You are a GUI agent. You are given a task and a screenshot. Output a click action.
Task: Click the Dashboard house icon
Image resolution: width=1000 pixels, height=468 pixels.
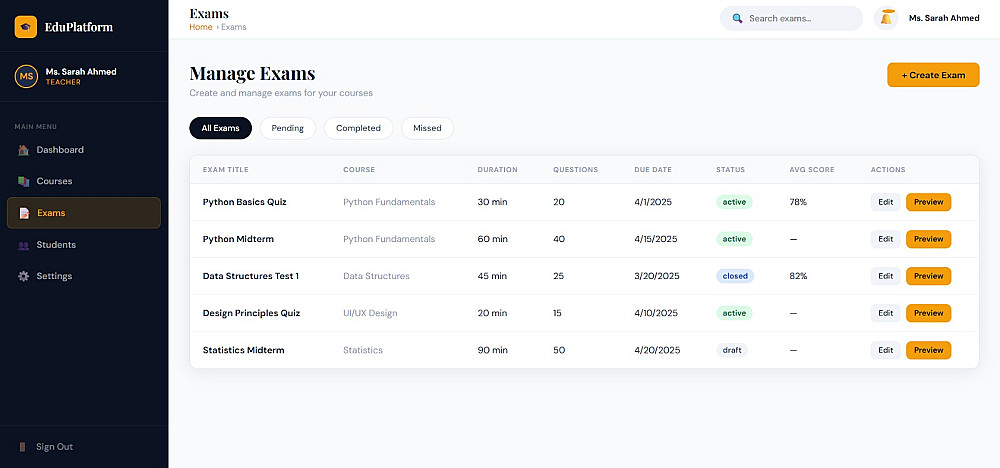(x=24, y=150)
